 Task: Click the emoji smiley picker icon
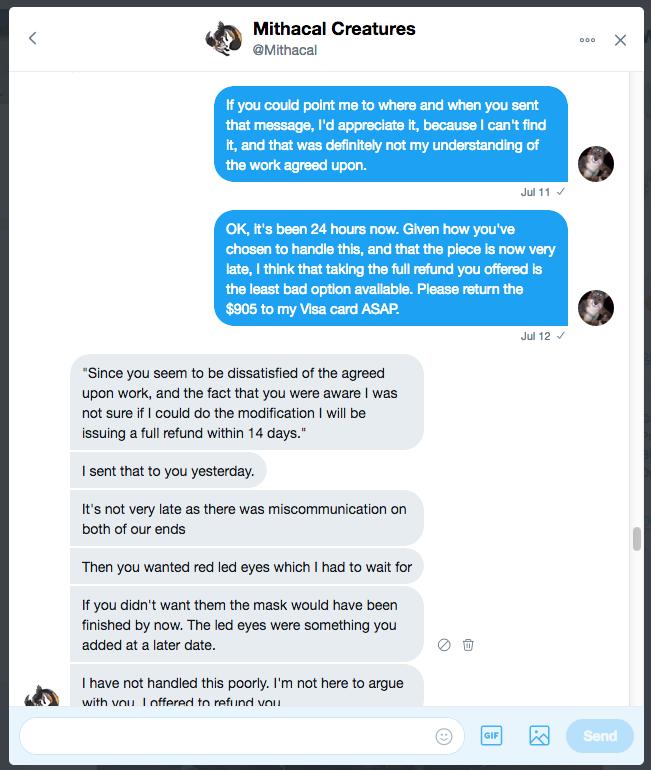pyautogui.click(x=444, y=736)
